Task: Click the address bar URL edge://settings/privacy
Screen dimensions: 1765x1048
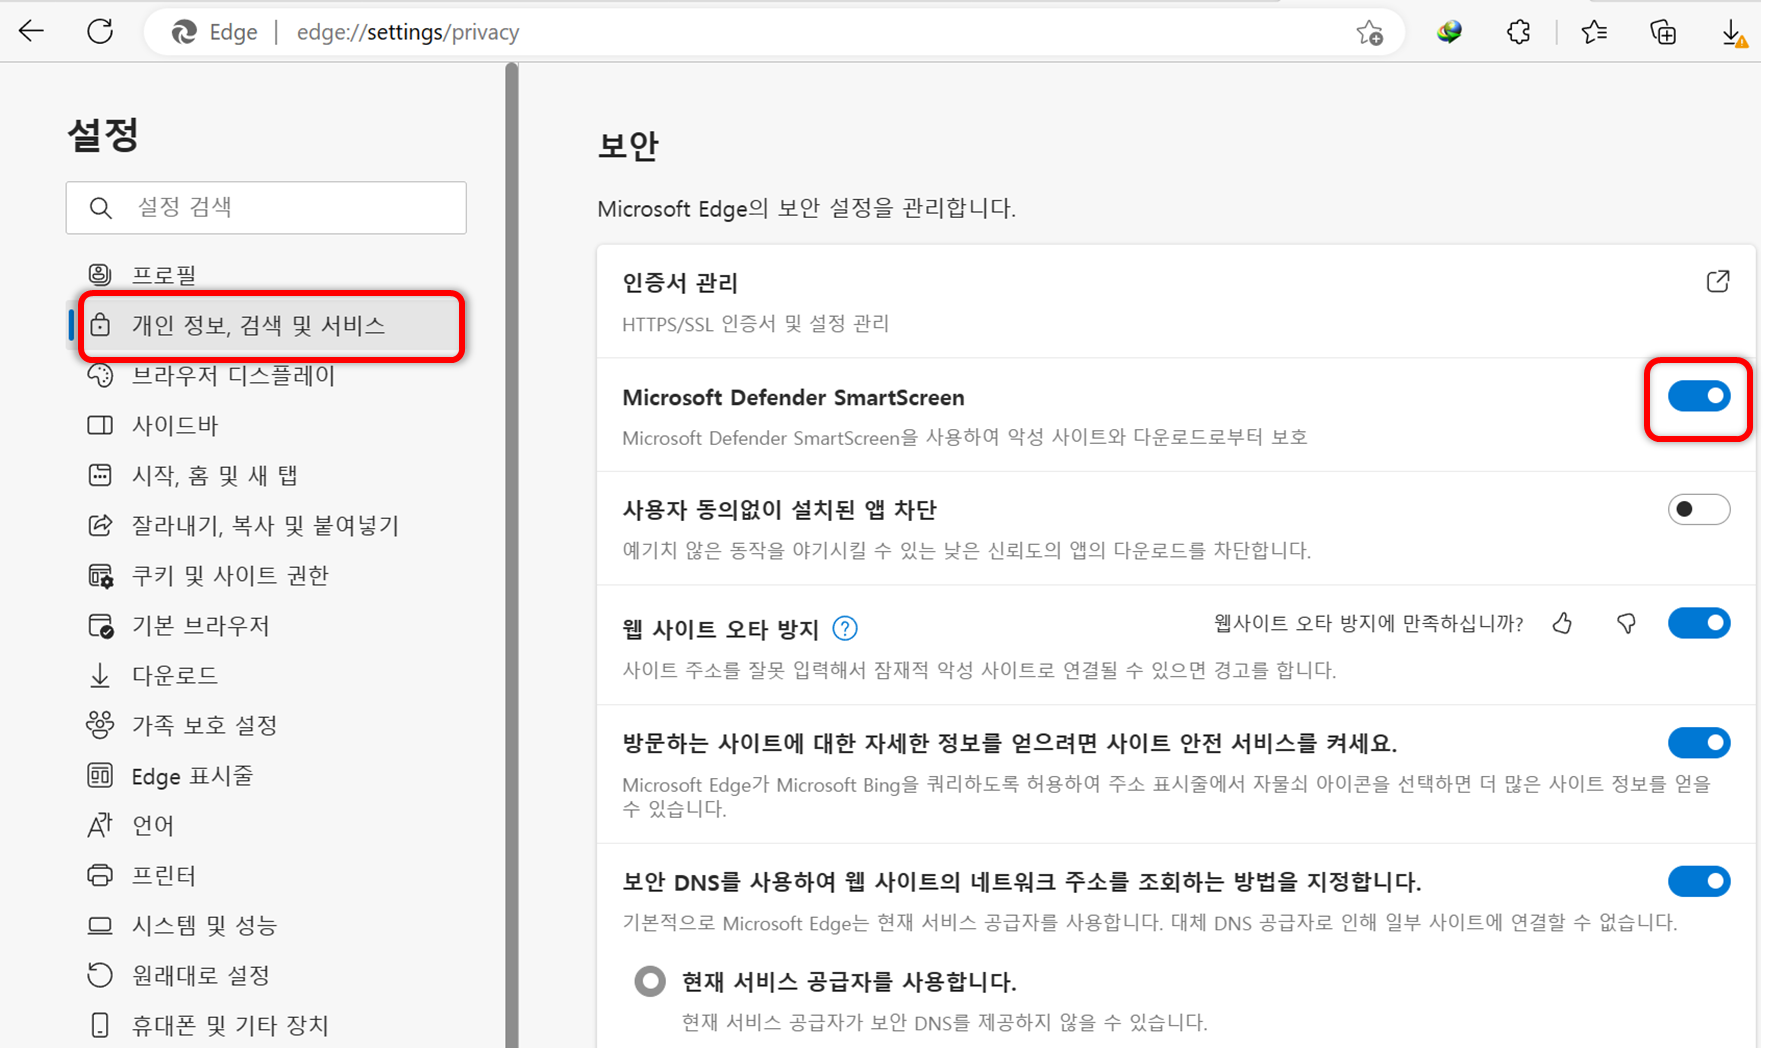Action: coord(408,32)
